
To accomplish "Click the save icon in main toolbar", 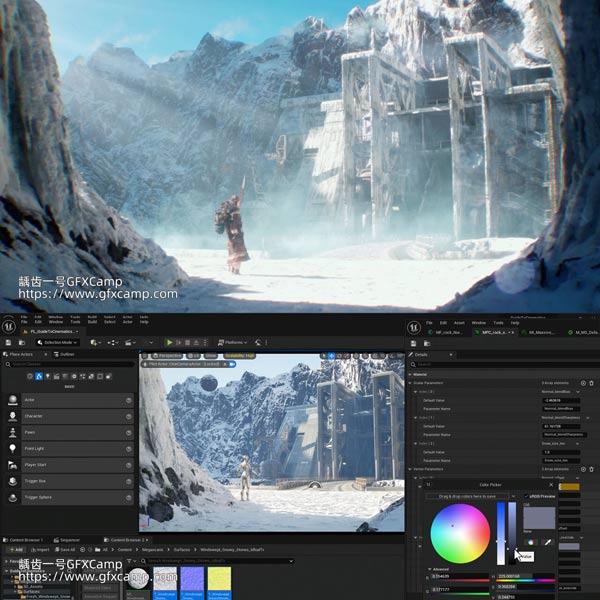I will [x=8, y=342].
